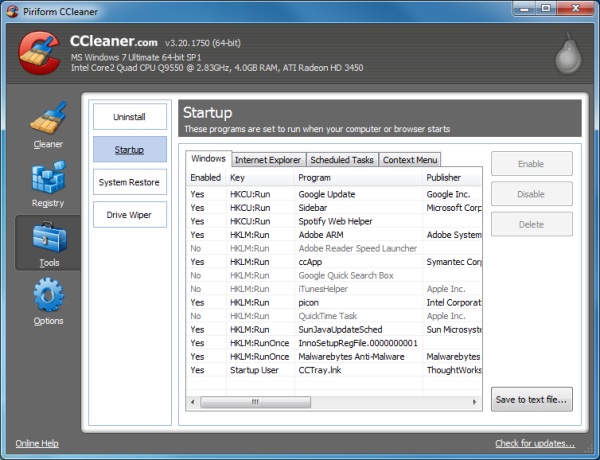
Task: Open the Uninstall tool
Action: click(130, 117)
